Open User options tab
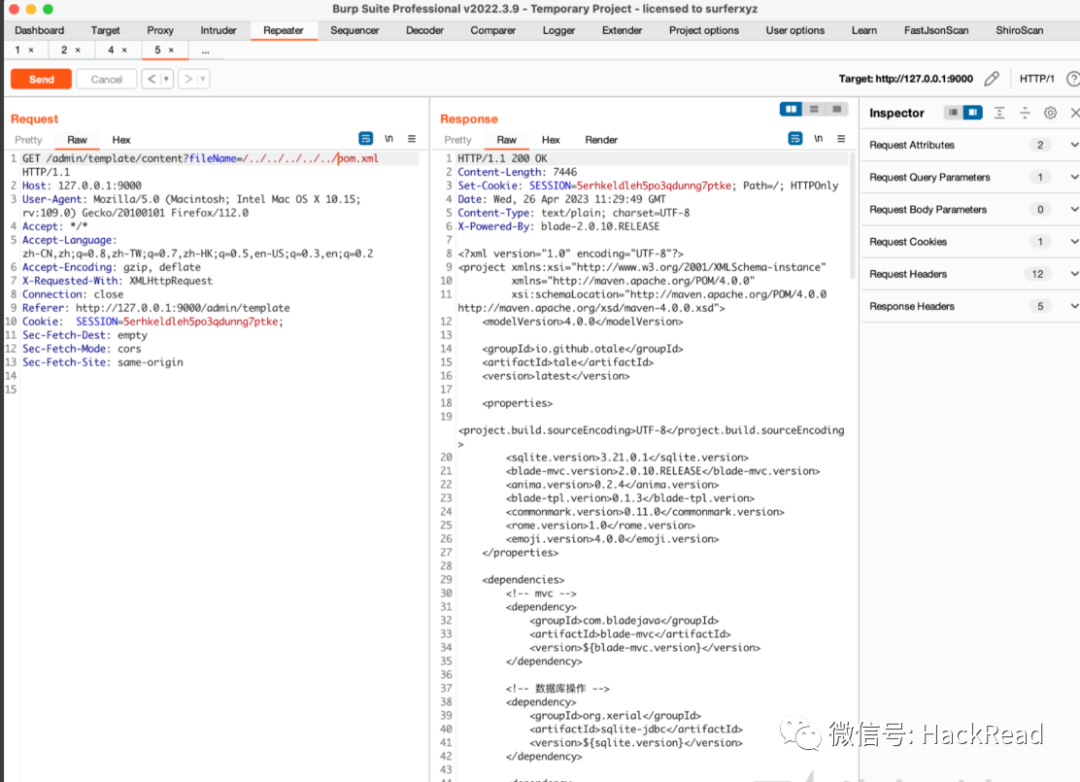 point(795,30)
